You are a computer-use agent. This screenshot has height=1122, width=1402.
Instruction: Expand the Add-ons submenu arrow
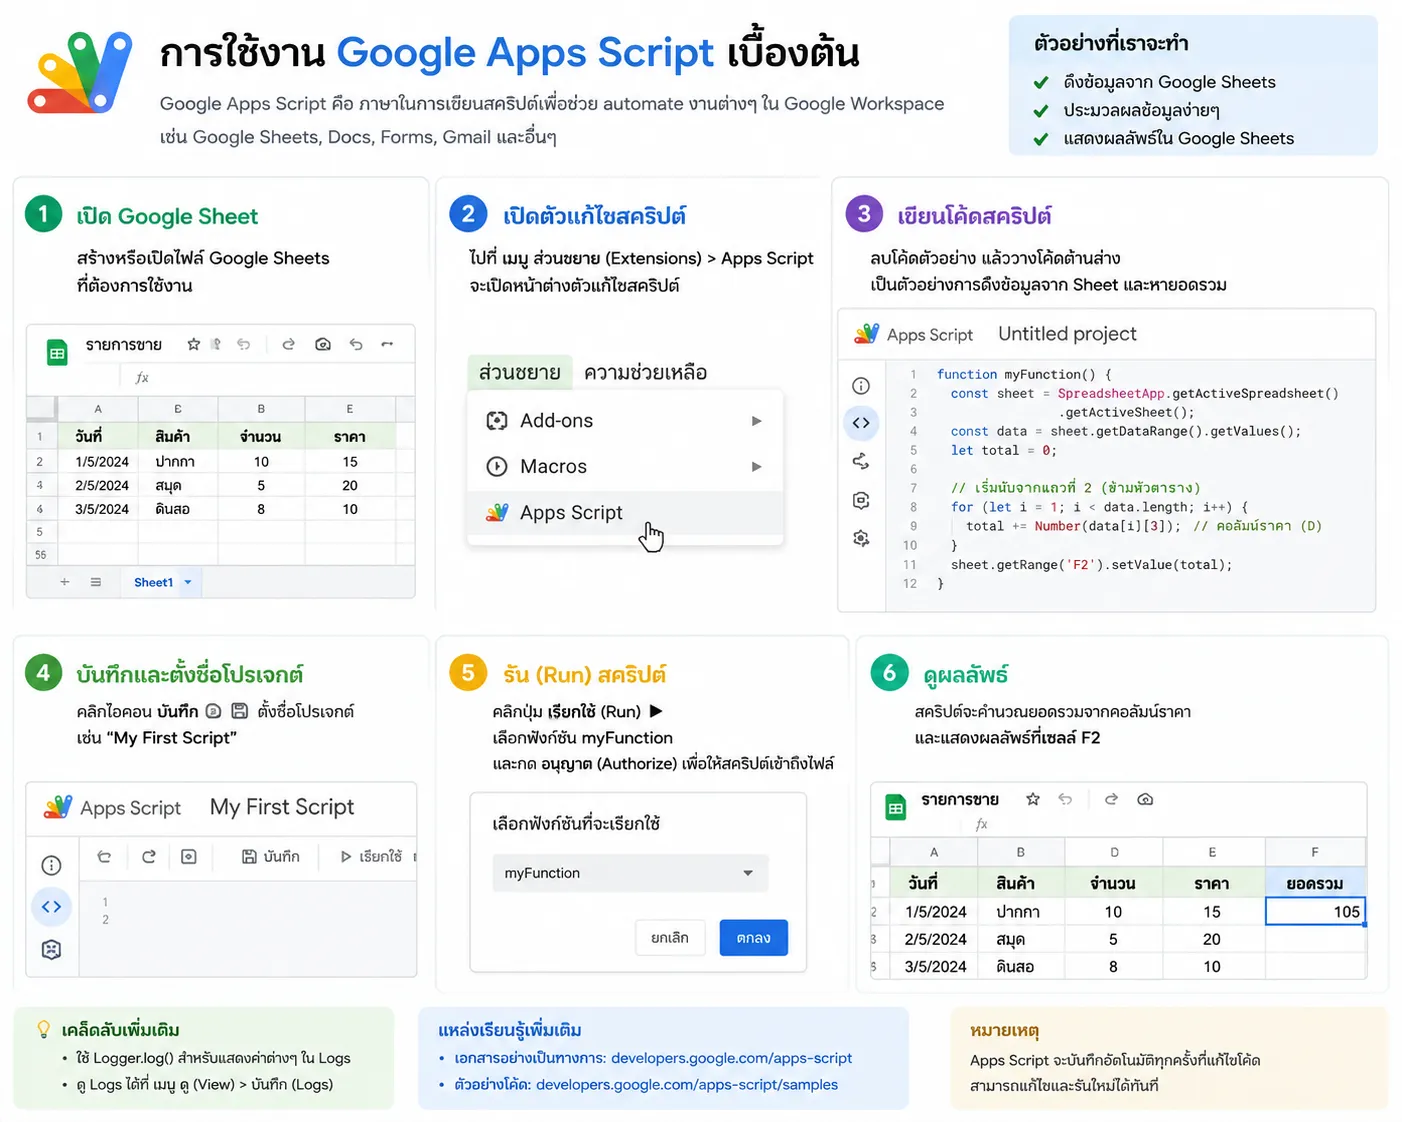coord(757,421)
